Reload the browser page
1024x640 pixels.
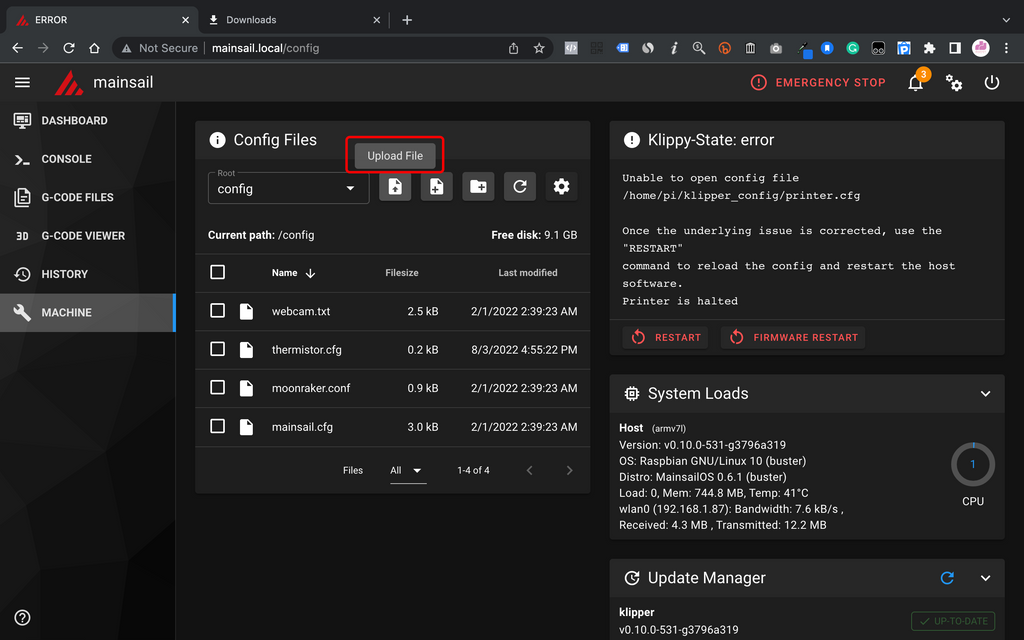(x=69, y=48)
